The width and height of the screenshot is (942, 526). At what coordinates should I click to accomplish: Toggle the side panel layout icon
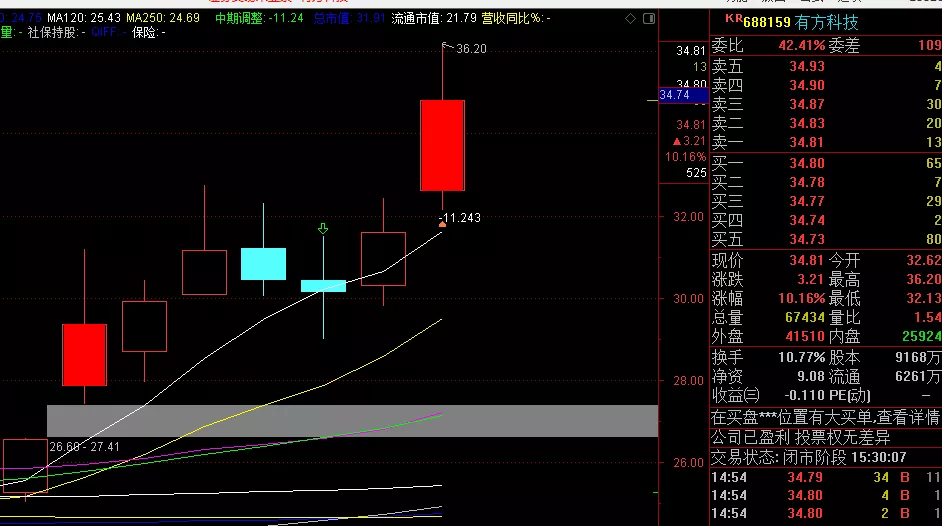click(649, 19)
